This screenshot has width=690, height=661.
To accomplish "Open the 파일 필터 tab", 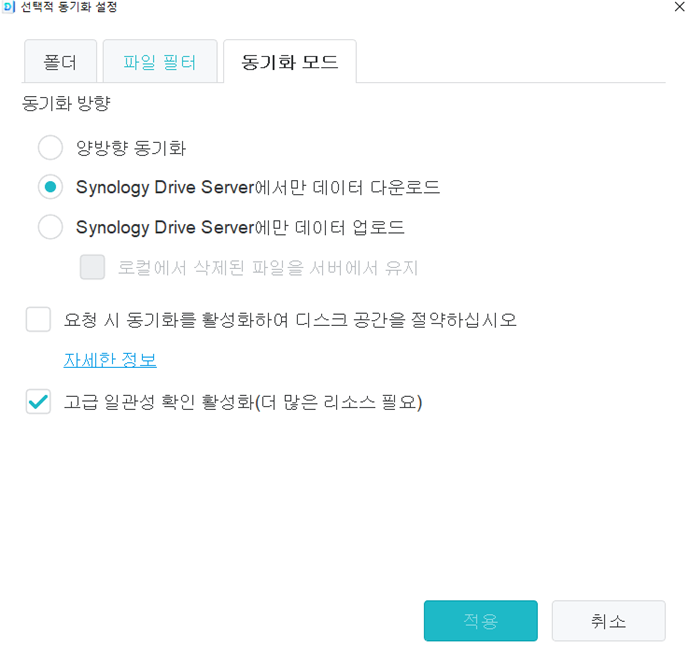I will [x=159, y=63].
